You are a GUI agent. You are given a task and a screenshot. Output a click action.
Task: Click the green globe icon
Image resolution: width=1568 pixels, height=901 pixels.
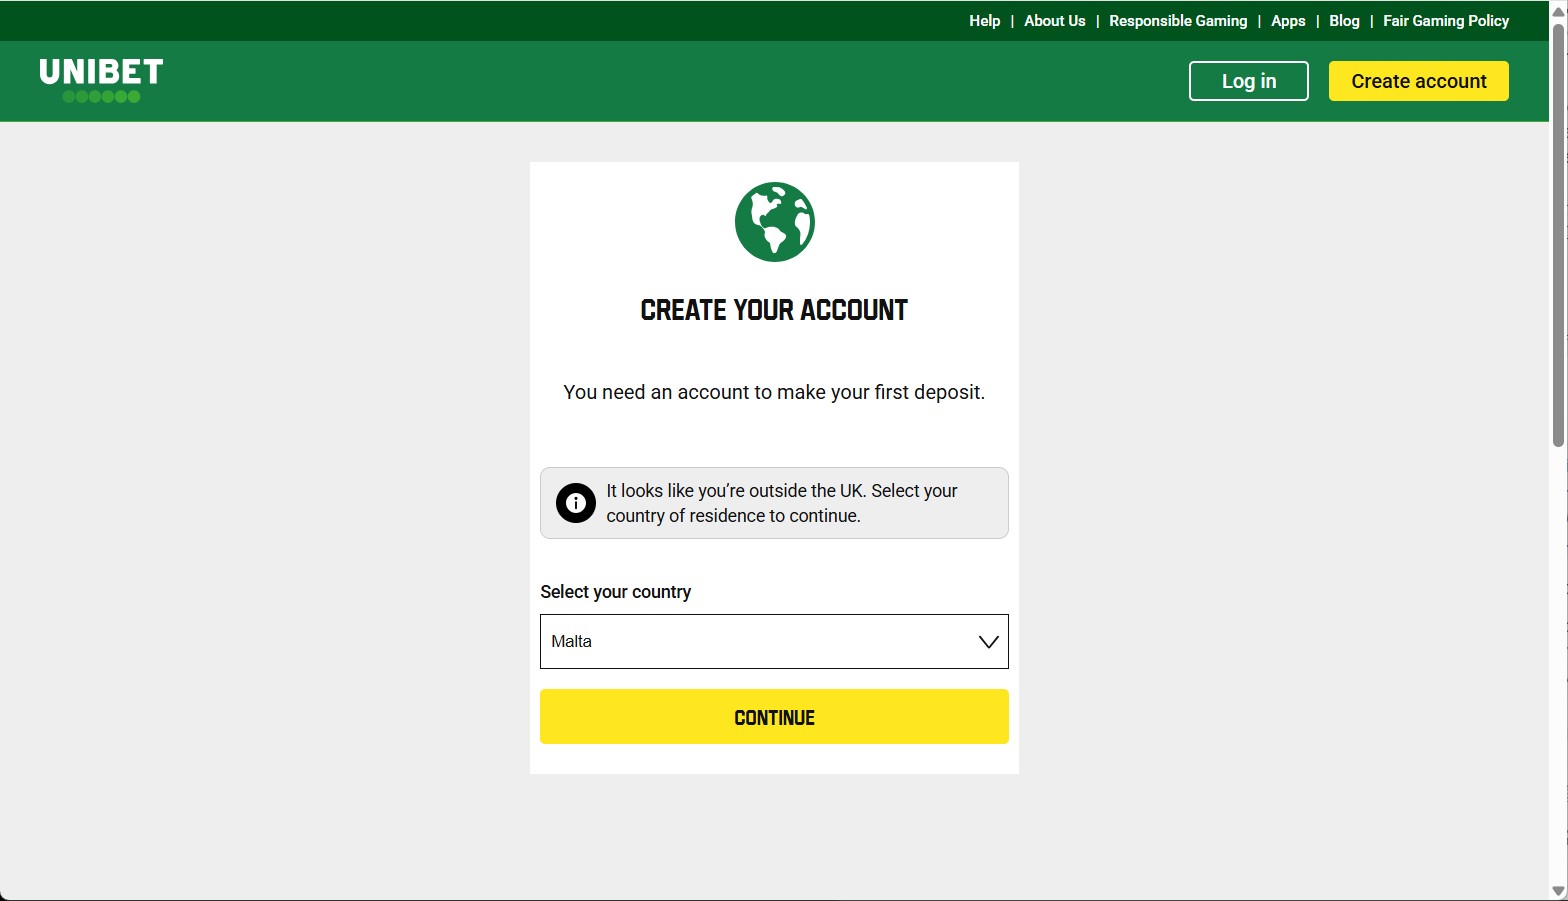775,222
